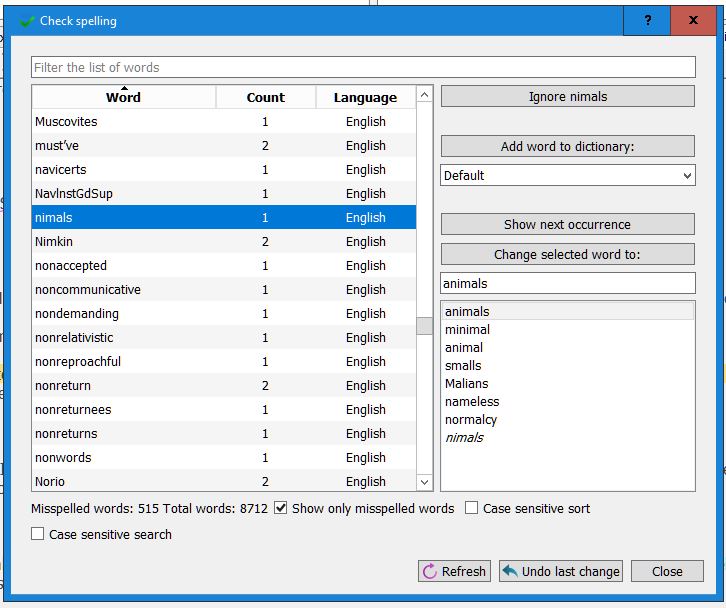Select the word 'nonwords' row

[224, 458]
